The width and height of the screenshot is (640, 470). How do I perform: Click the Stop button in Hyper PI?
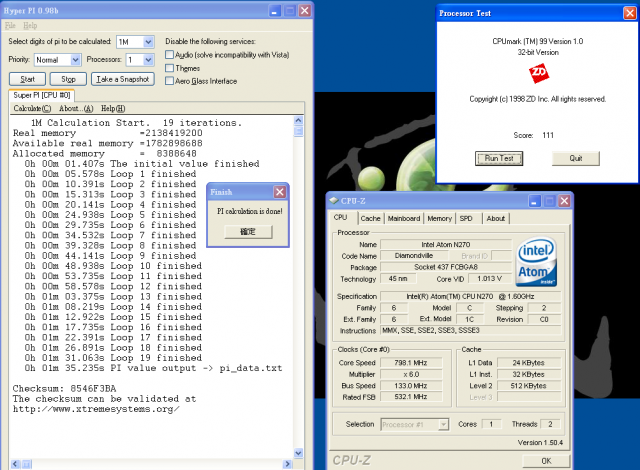point(68,79)
